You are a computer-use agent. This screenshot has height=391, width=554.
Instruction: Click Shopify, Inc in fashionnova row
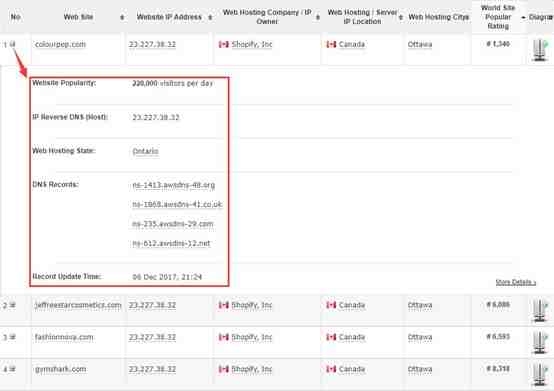coord(252,337)
